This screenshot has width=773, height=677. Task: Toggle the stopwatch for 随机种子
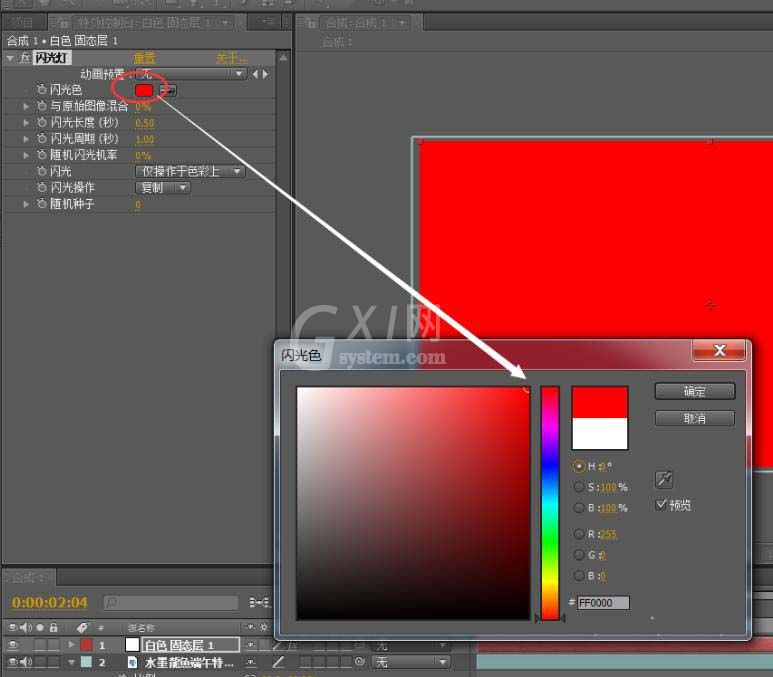click(x=41, y=204)
